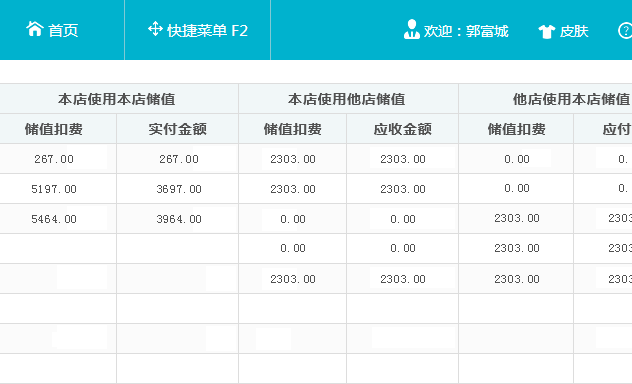Viewport: 632px width, 384px height.
Task: Click the help question mark icon
Action: 625,31
